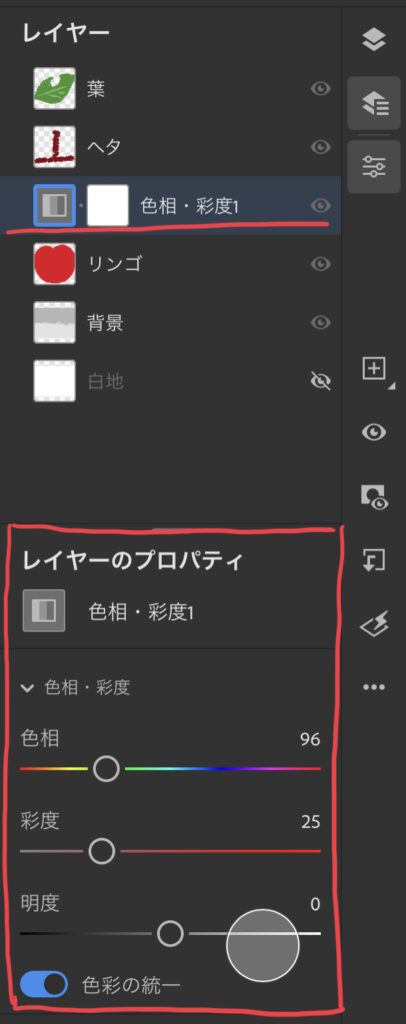
Task: Select the detailed layers view icon
Action: 374,103
